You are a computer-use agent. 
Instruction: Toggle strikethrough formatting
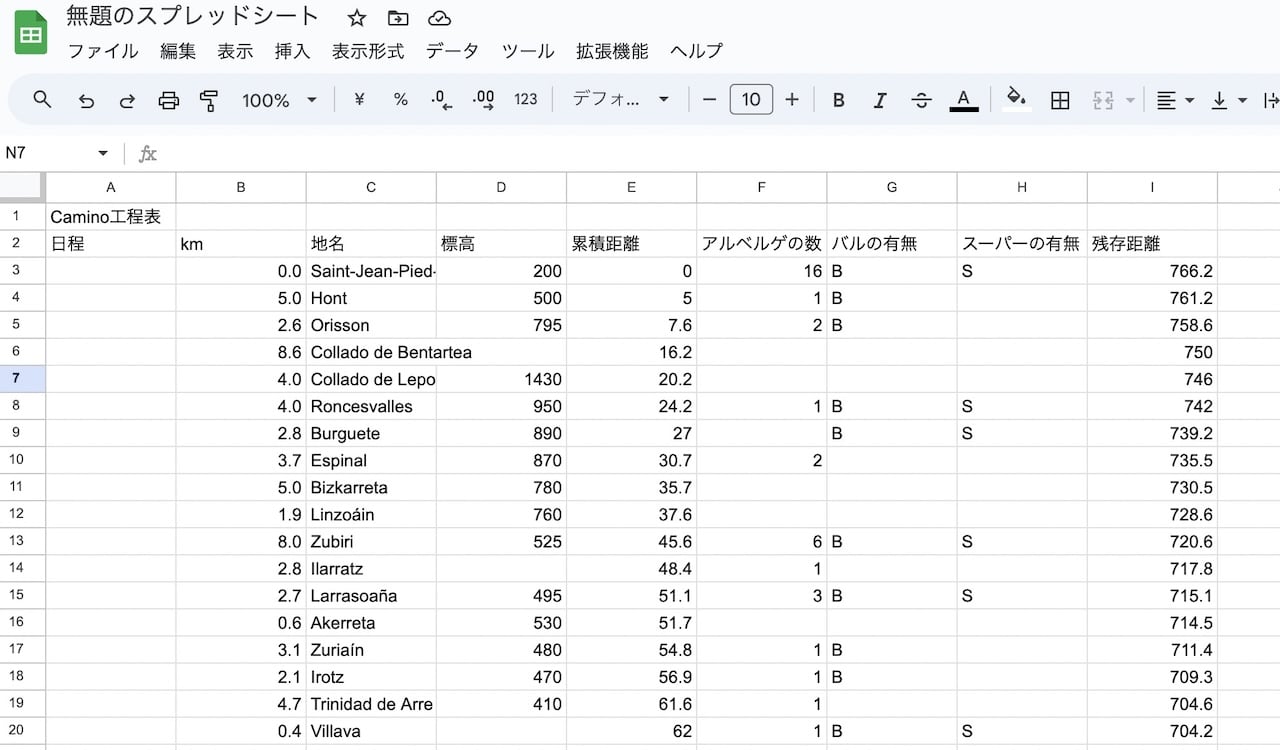pyautogui.click(x=922, y=100)
